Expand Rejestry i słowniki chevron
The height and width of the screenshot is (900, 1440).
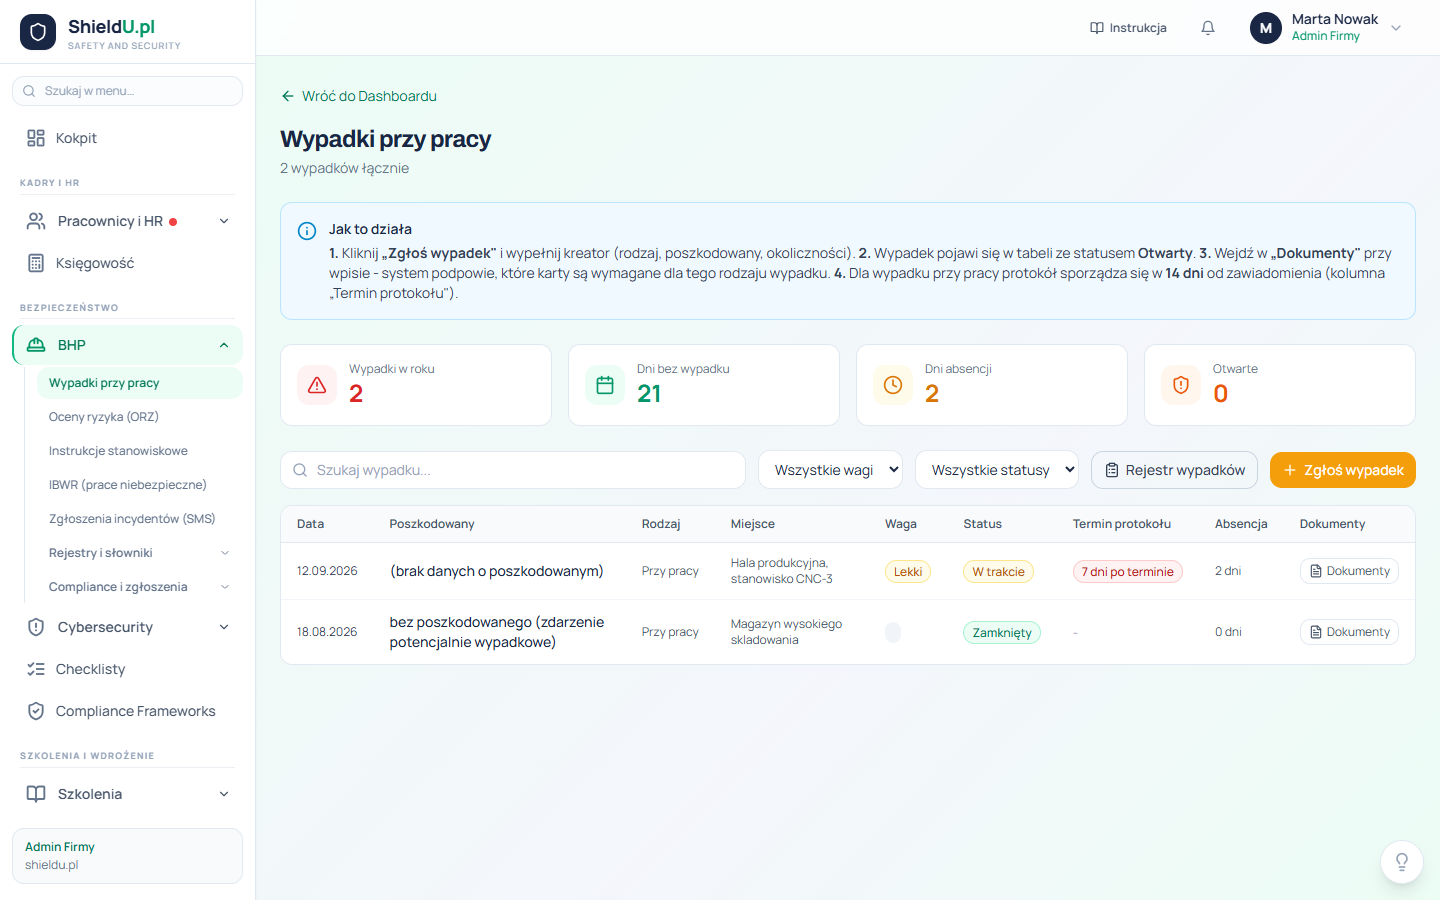point(225,553)
